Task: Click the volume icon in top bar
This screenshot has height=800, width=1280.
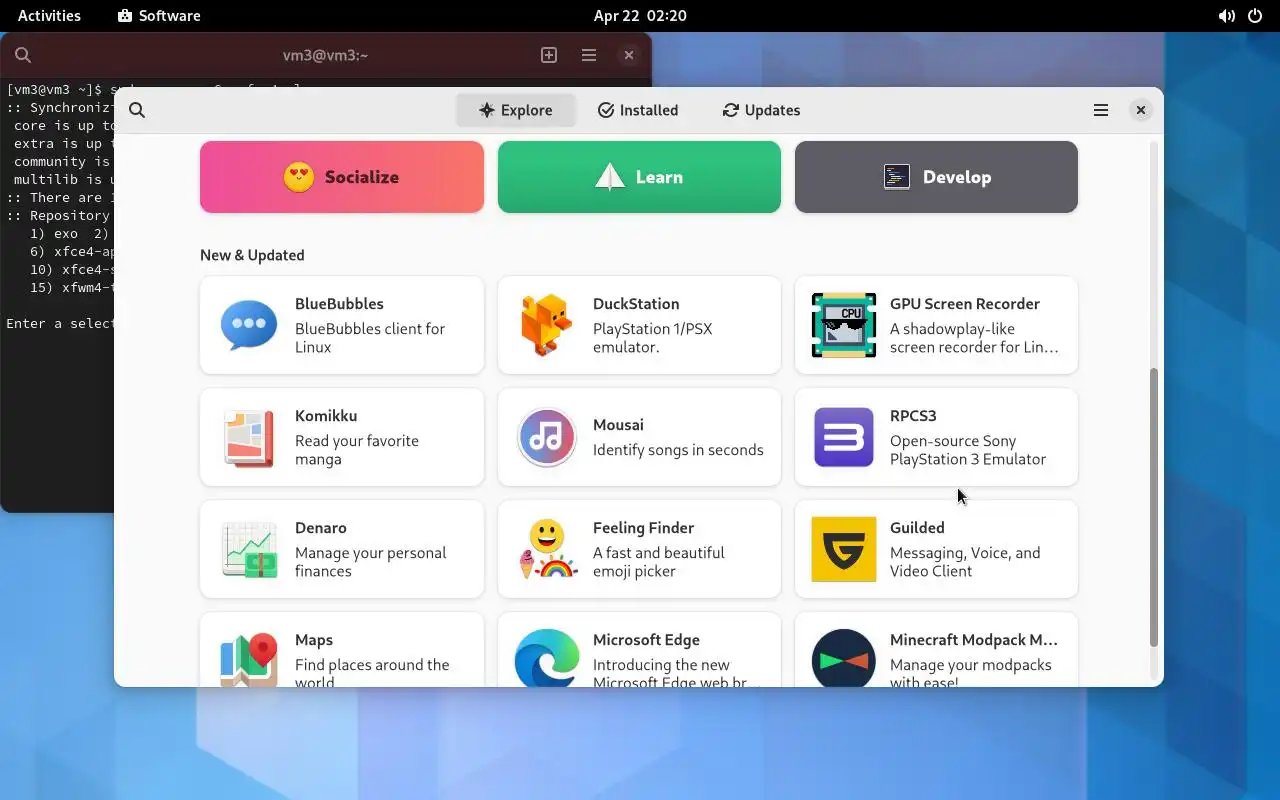Action: [x=1226, y=16]
